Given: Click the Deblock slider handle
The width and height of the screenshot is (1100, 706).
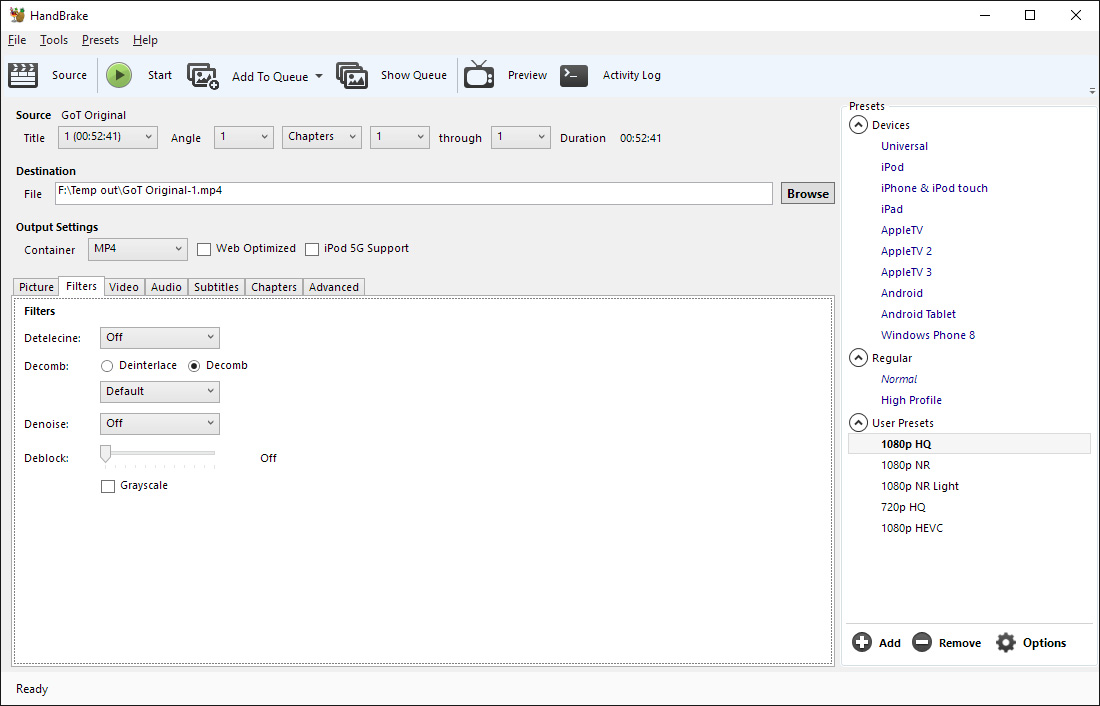Looking at the screenshot, I should pyautogui.click(x=105, y=453).
